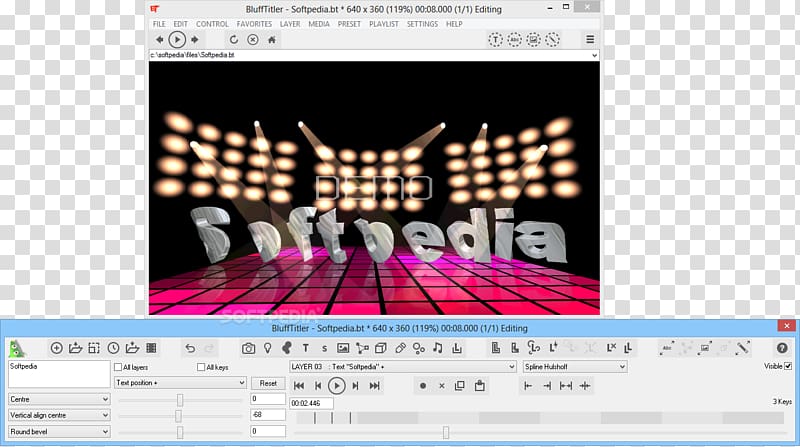Open the Centre alignment dropdown
The image size is (800, 447).
pos(59,399)
